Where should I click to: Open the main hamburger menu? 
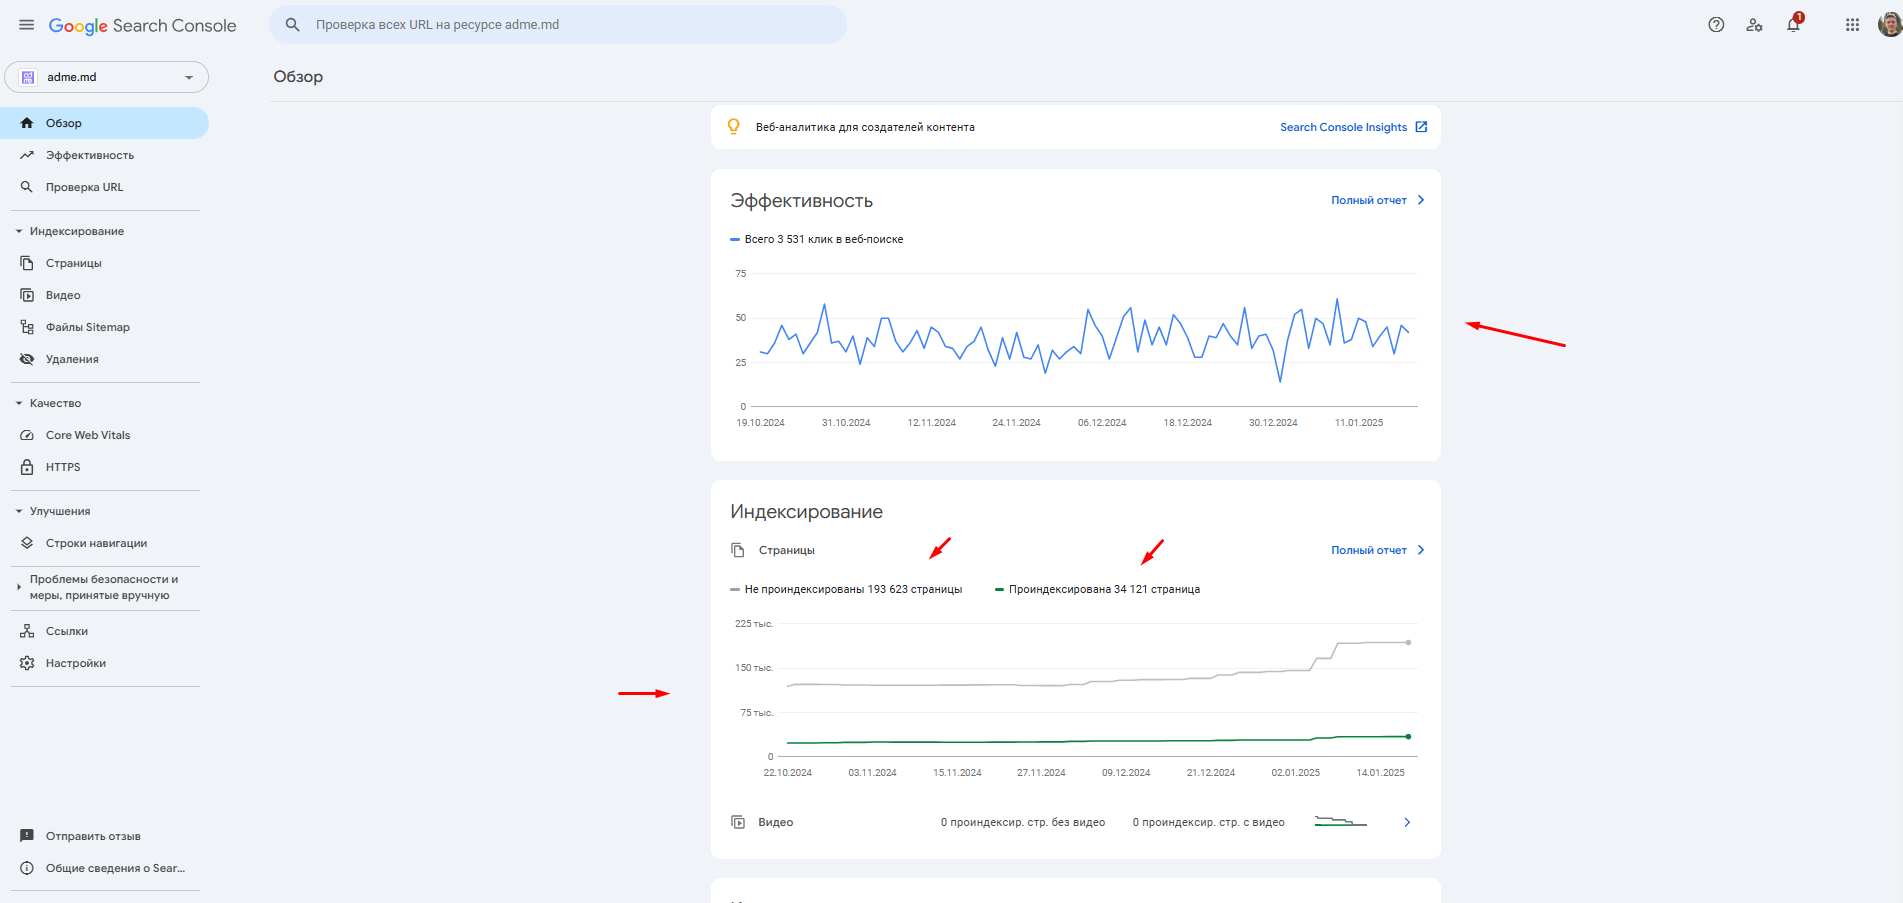27,25
